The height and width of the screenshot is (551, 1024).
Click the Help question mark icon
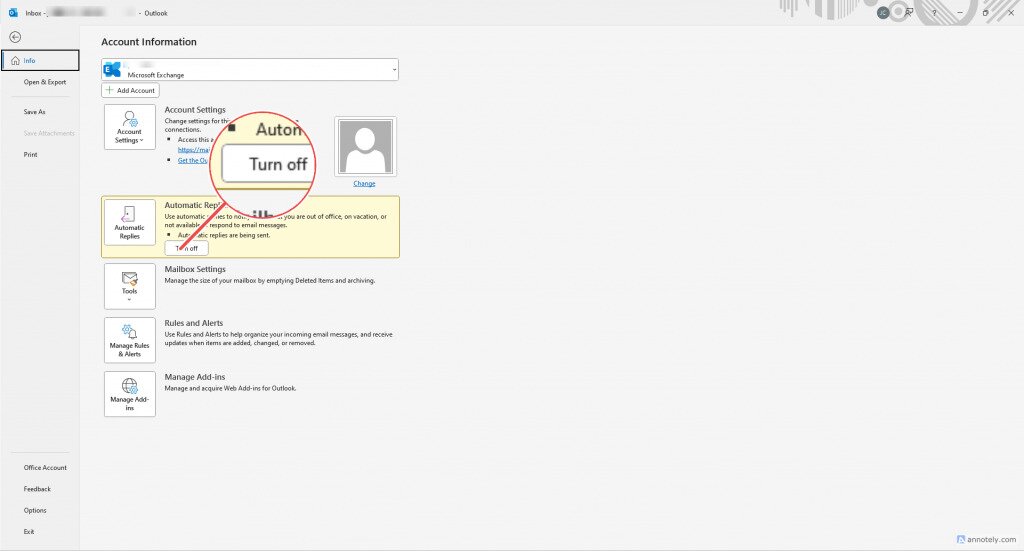click(935, 12)
